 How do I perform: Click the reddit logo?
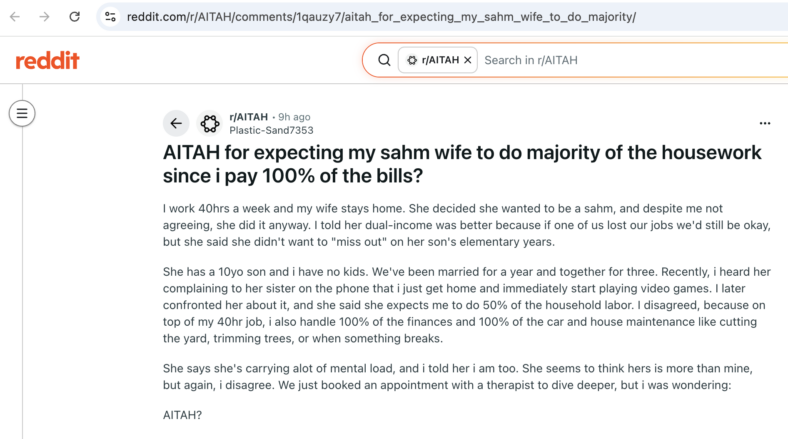(47, 60)
